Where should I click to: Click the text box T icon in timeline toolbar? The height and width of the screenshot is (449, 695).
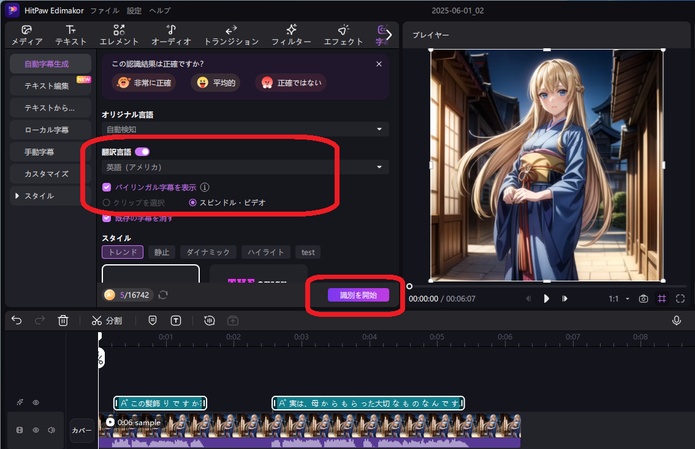[176, 320]
